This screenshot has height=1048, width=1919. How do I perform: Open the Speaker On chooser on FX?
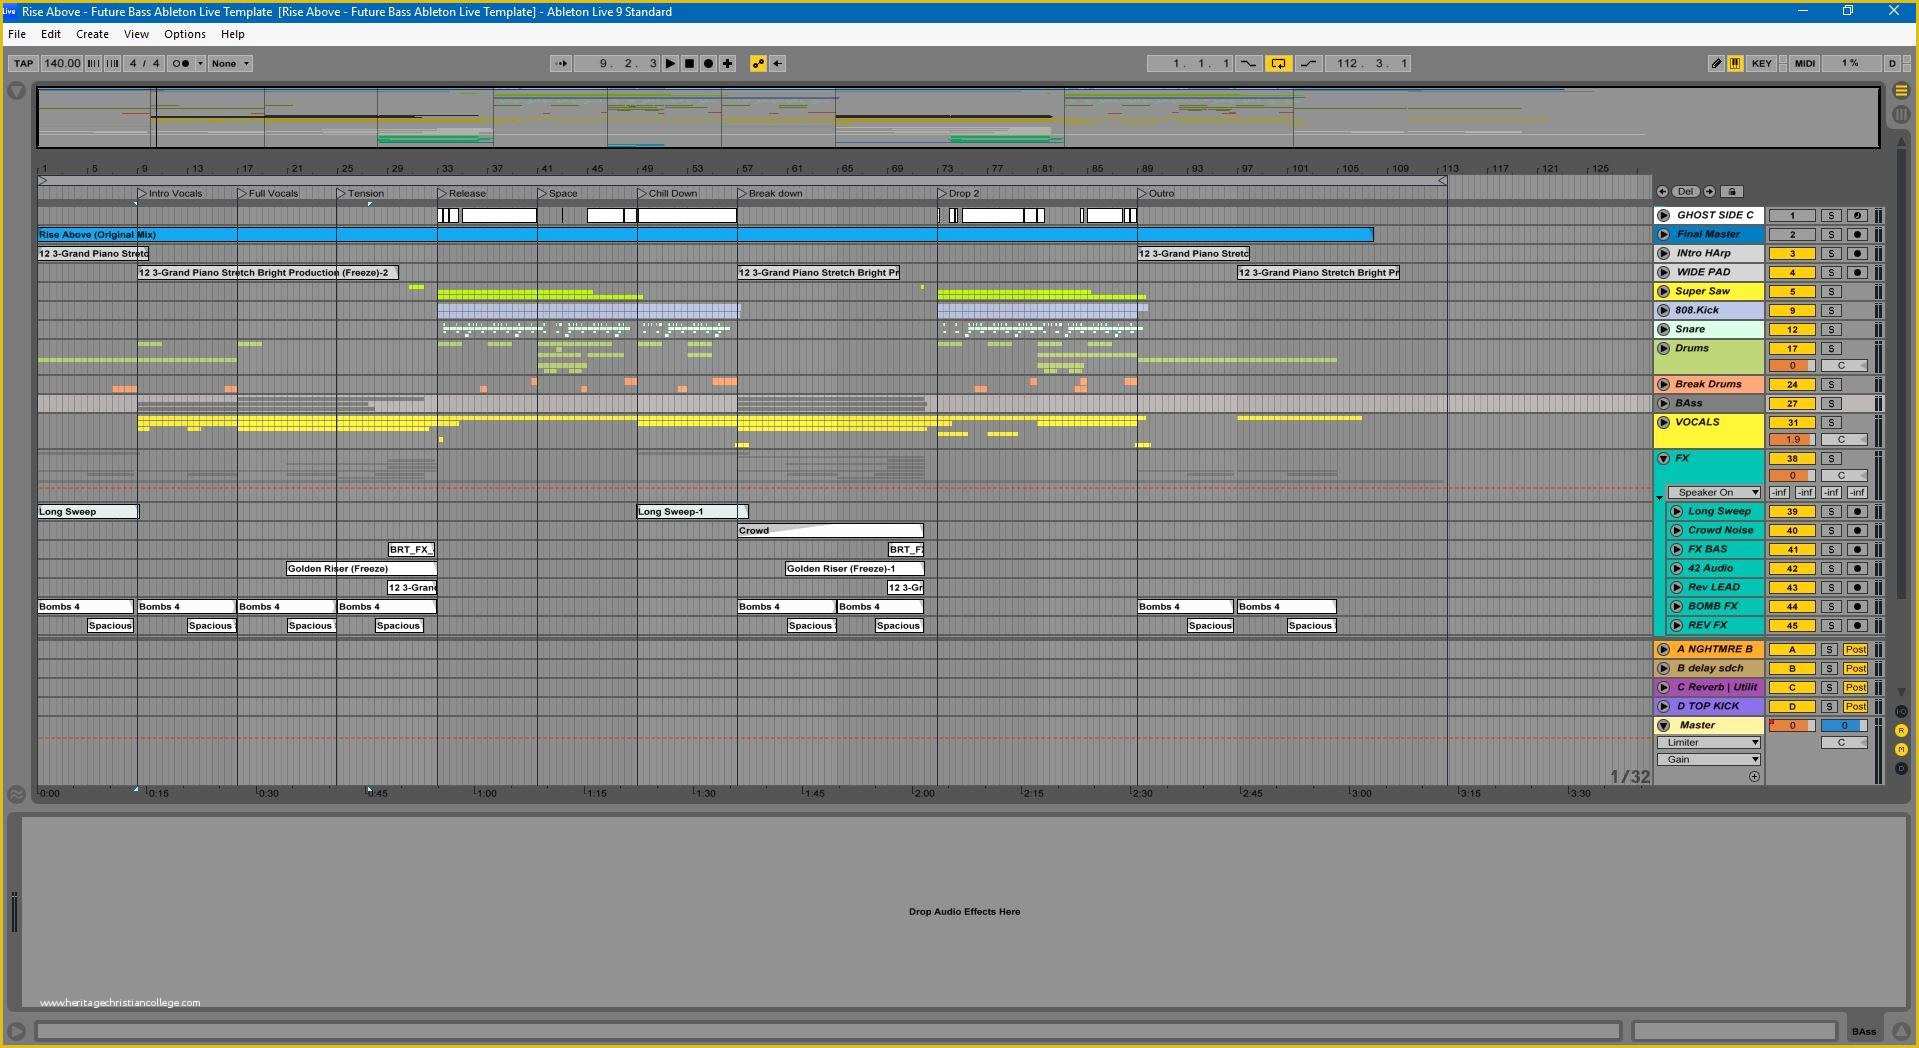click(x=1713, y=492)
